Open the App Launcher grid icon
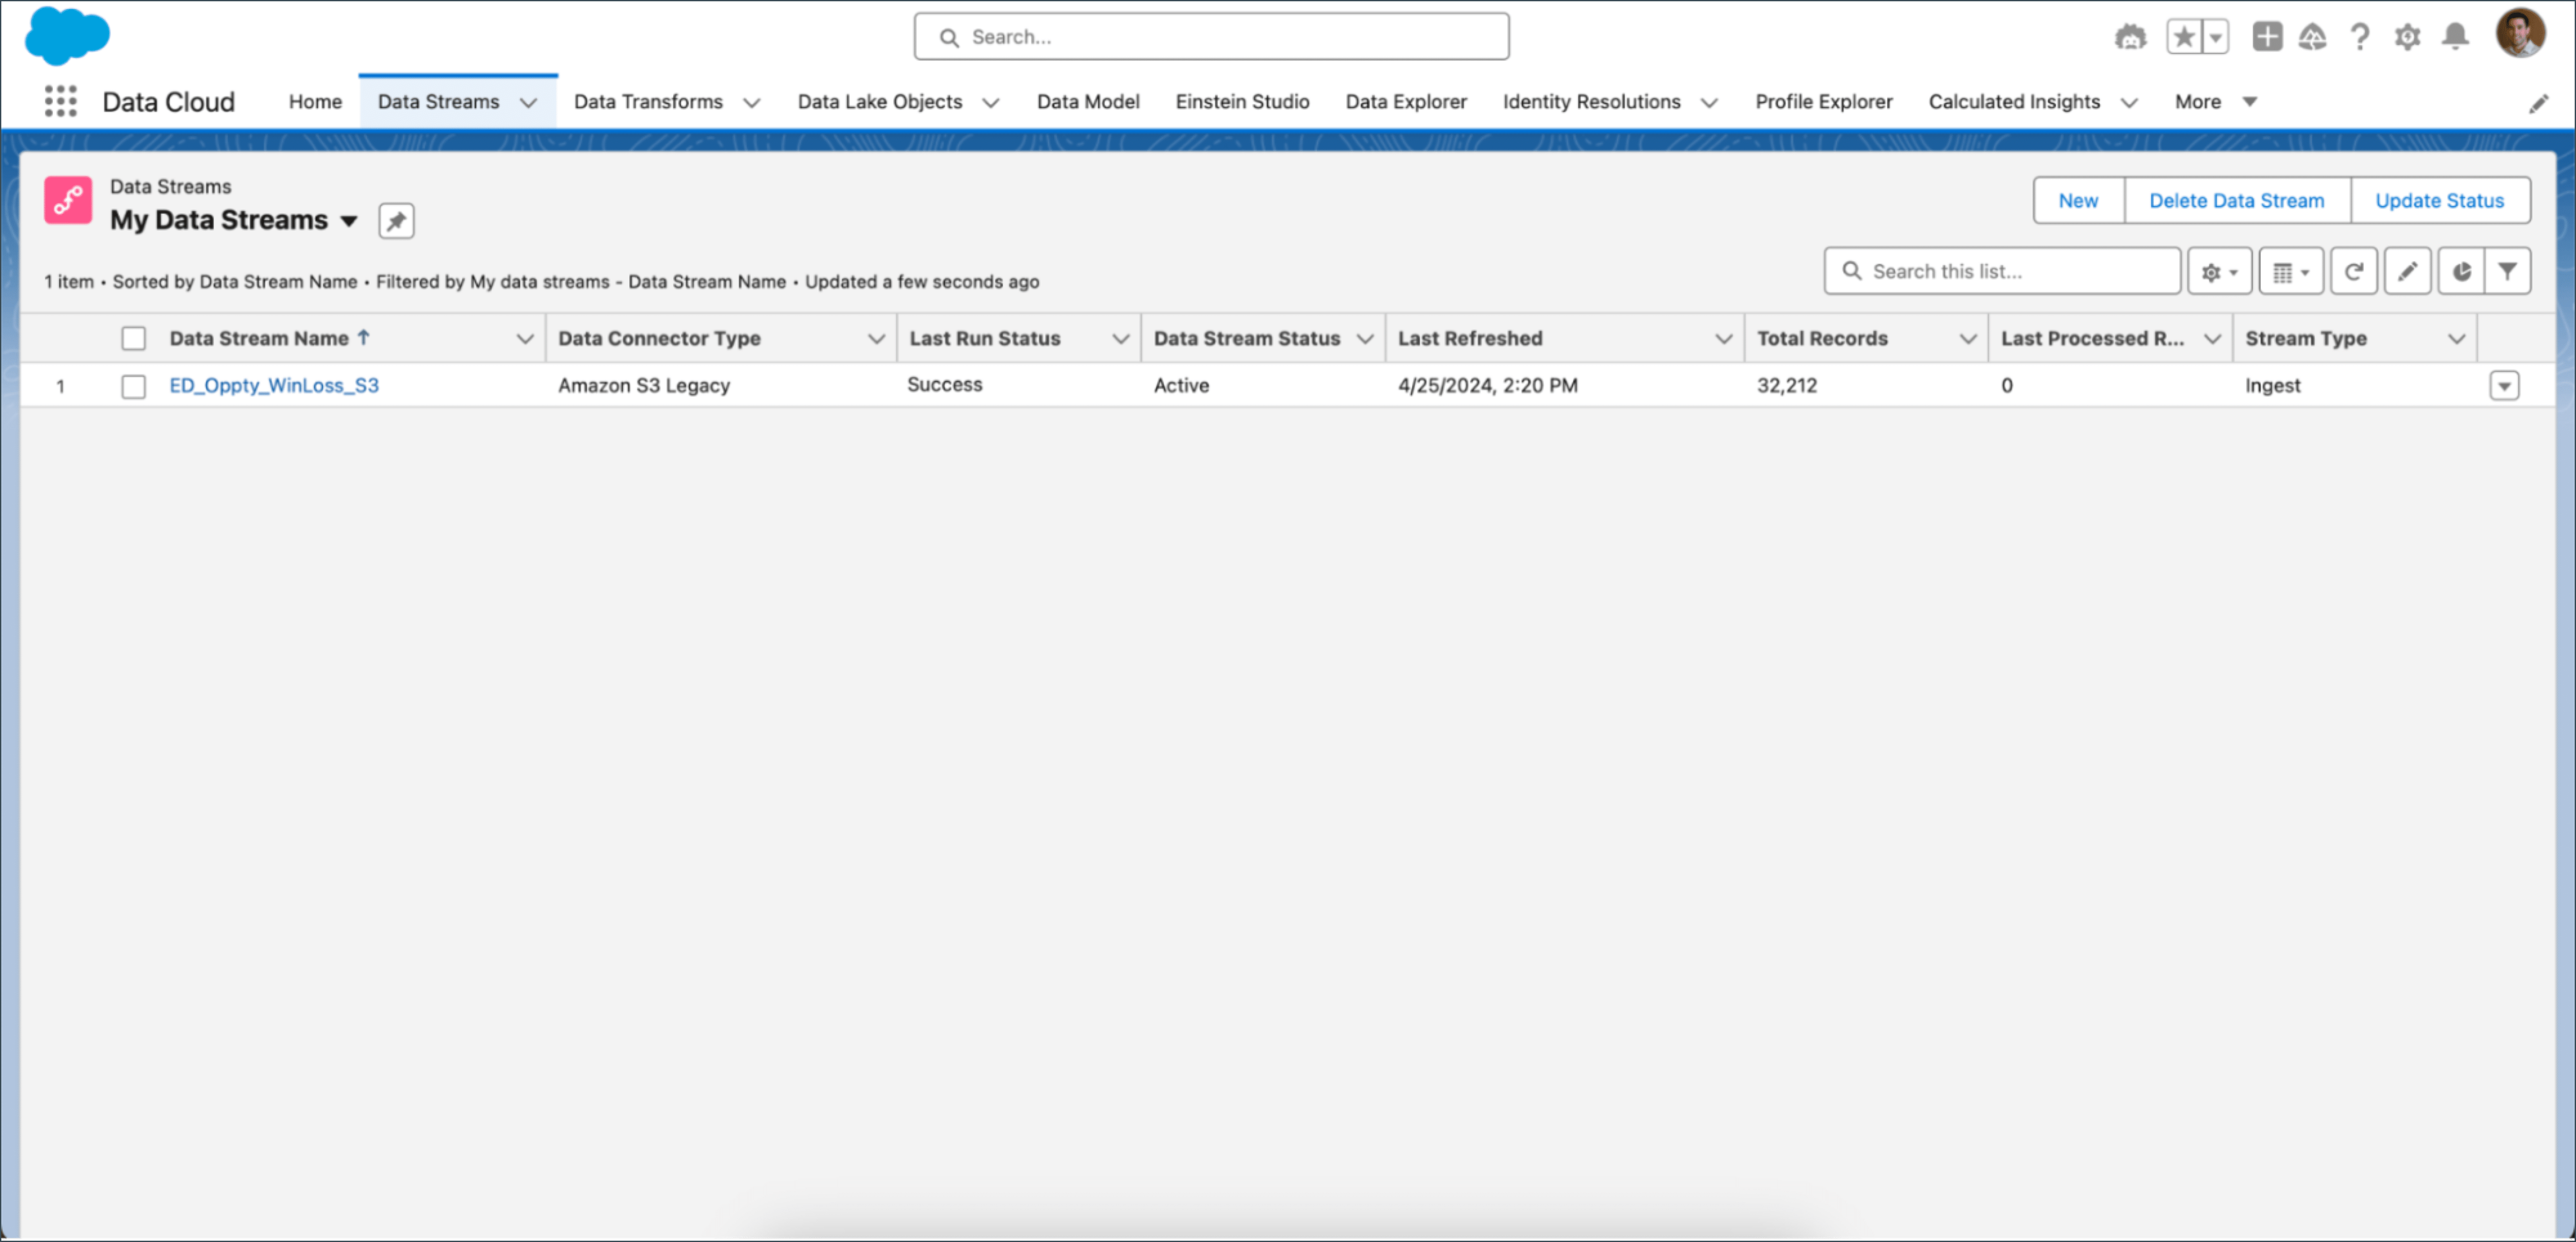 point(61,101)
